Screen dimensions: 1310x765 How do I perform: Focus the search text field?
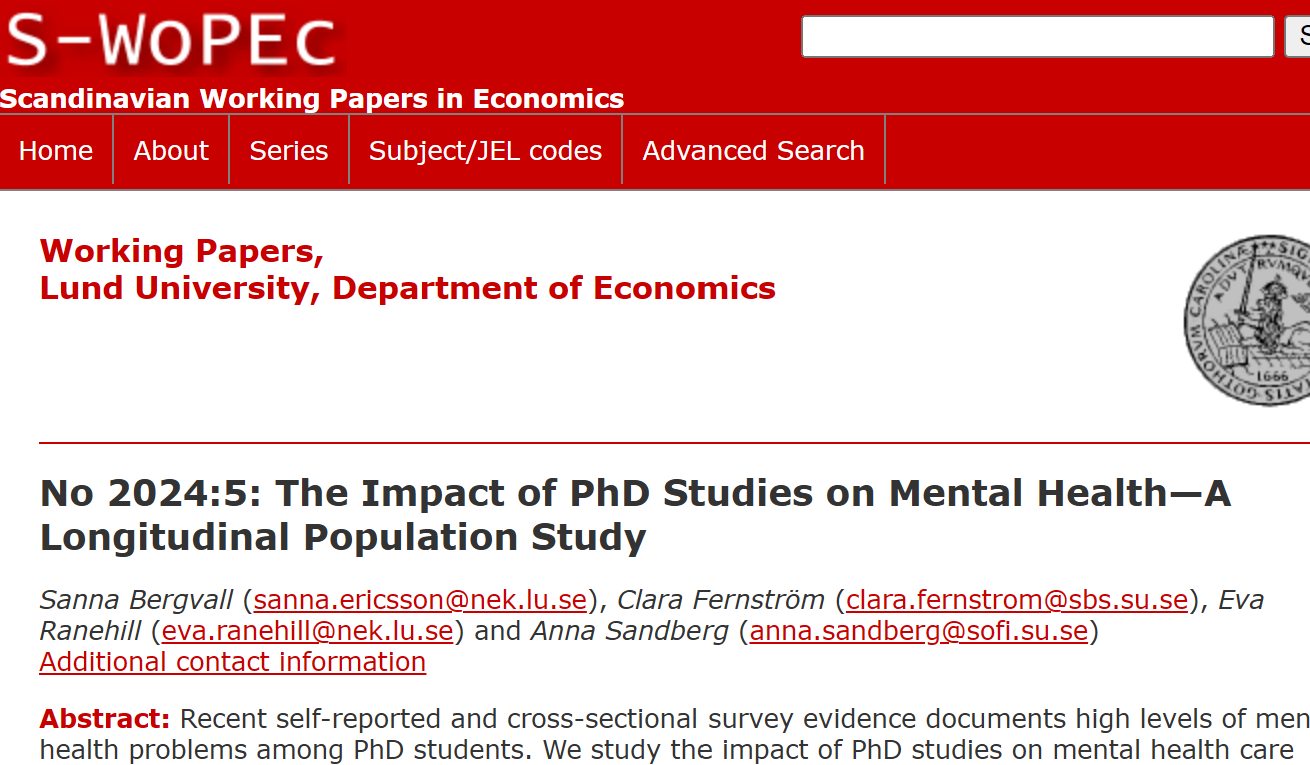click(x=1037, y=37)
